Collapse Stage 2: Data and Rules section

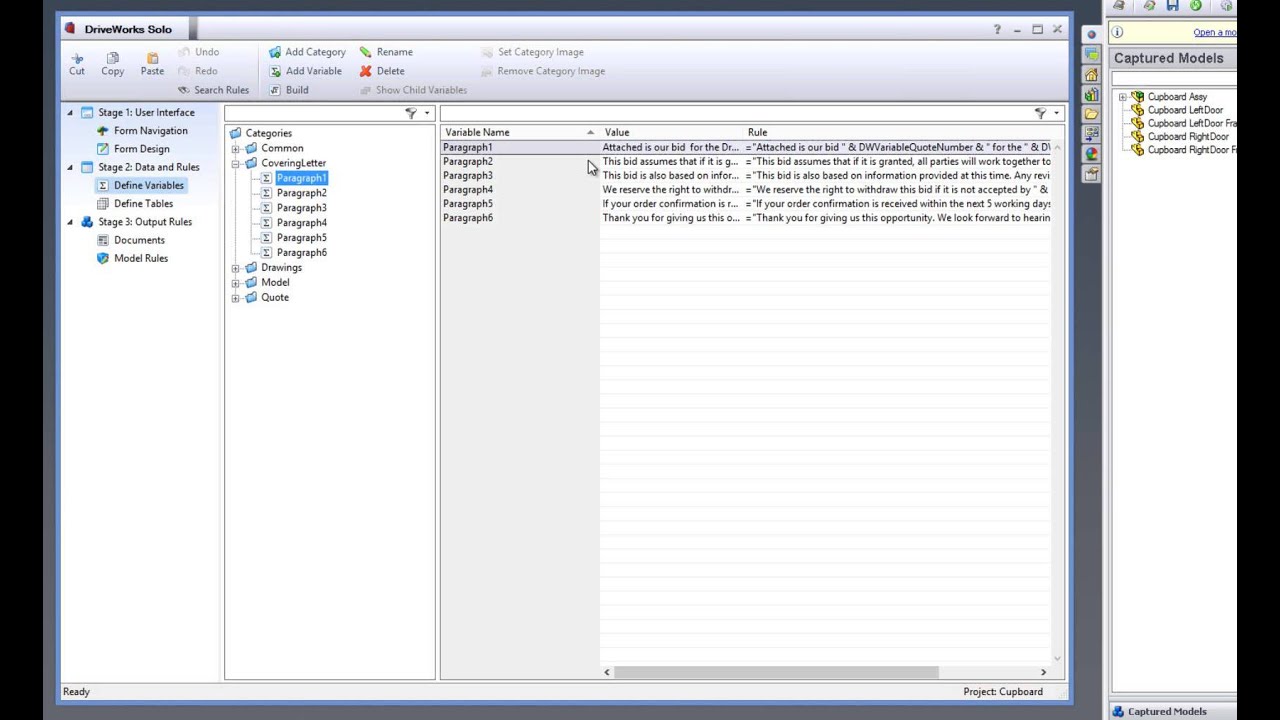click(70, 167)
